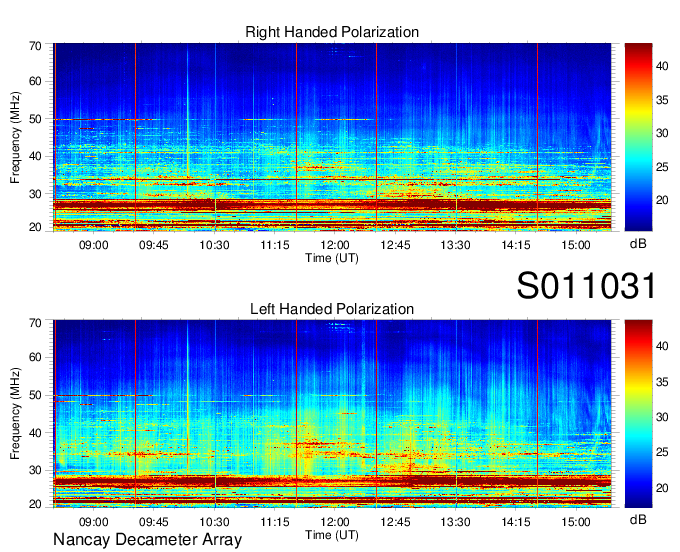Click the 20 MHz tick on Right Handed plot

(35, 227)
